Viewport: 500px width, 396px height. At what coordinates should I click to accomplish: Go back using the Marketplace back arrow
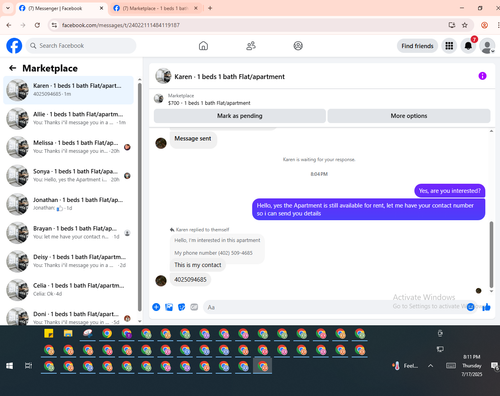[x=13, y=68]
